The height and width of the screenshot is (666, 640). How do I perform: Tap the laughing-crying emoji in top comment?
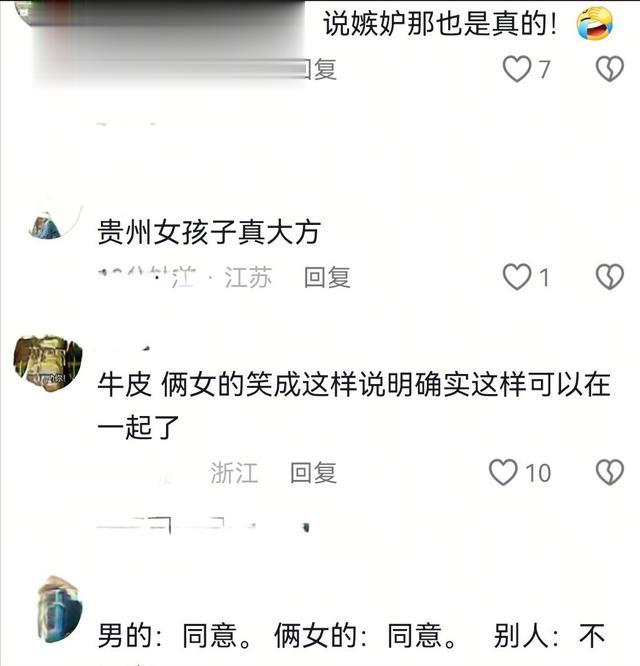pyautogui.click(x=595, y=23)
